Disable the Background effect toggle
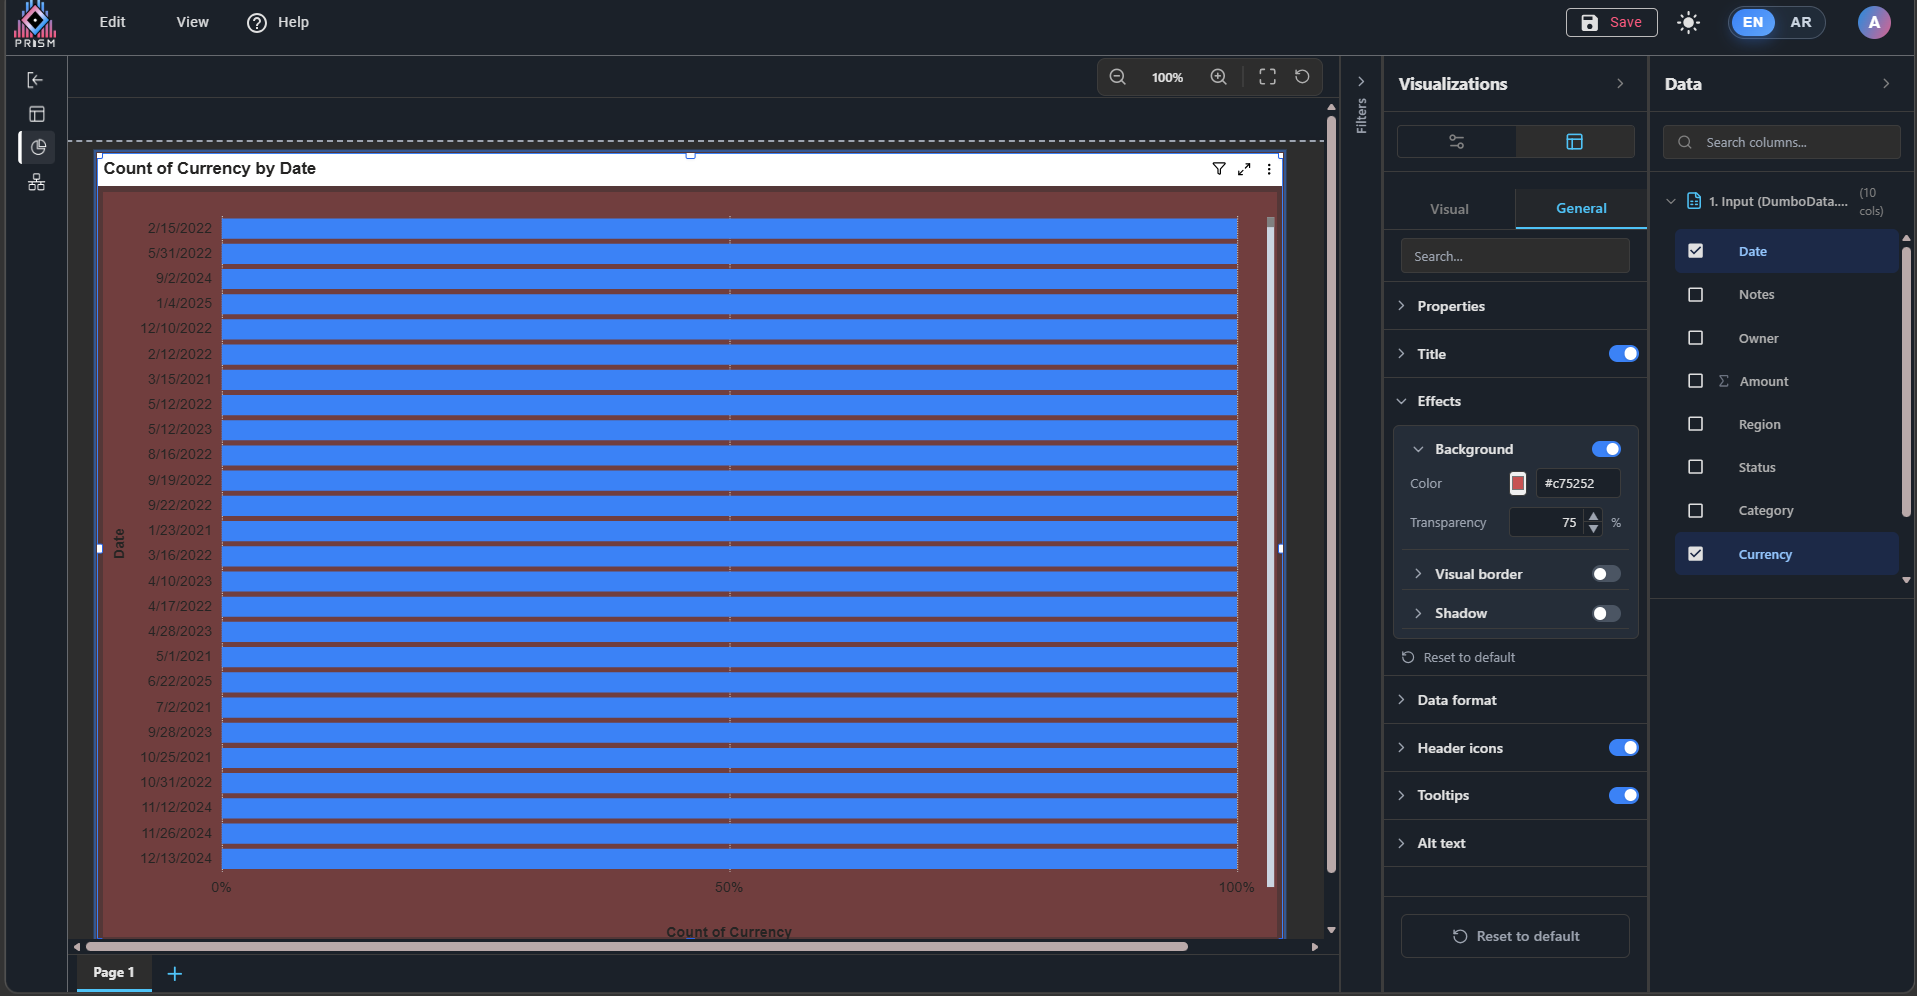 click(x=1606, y=449)
